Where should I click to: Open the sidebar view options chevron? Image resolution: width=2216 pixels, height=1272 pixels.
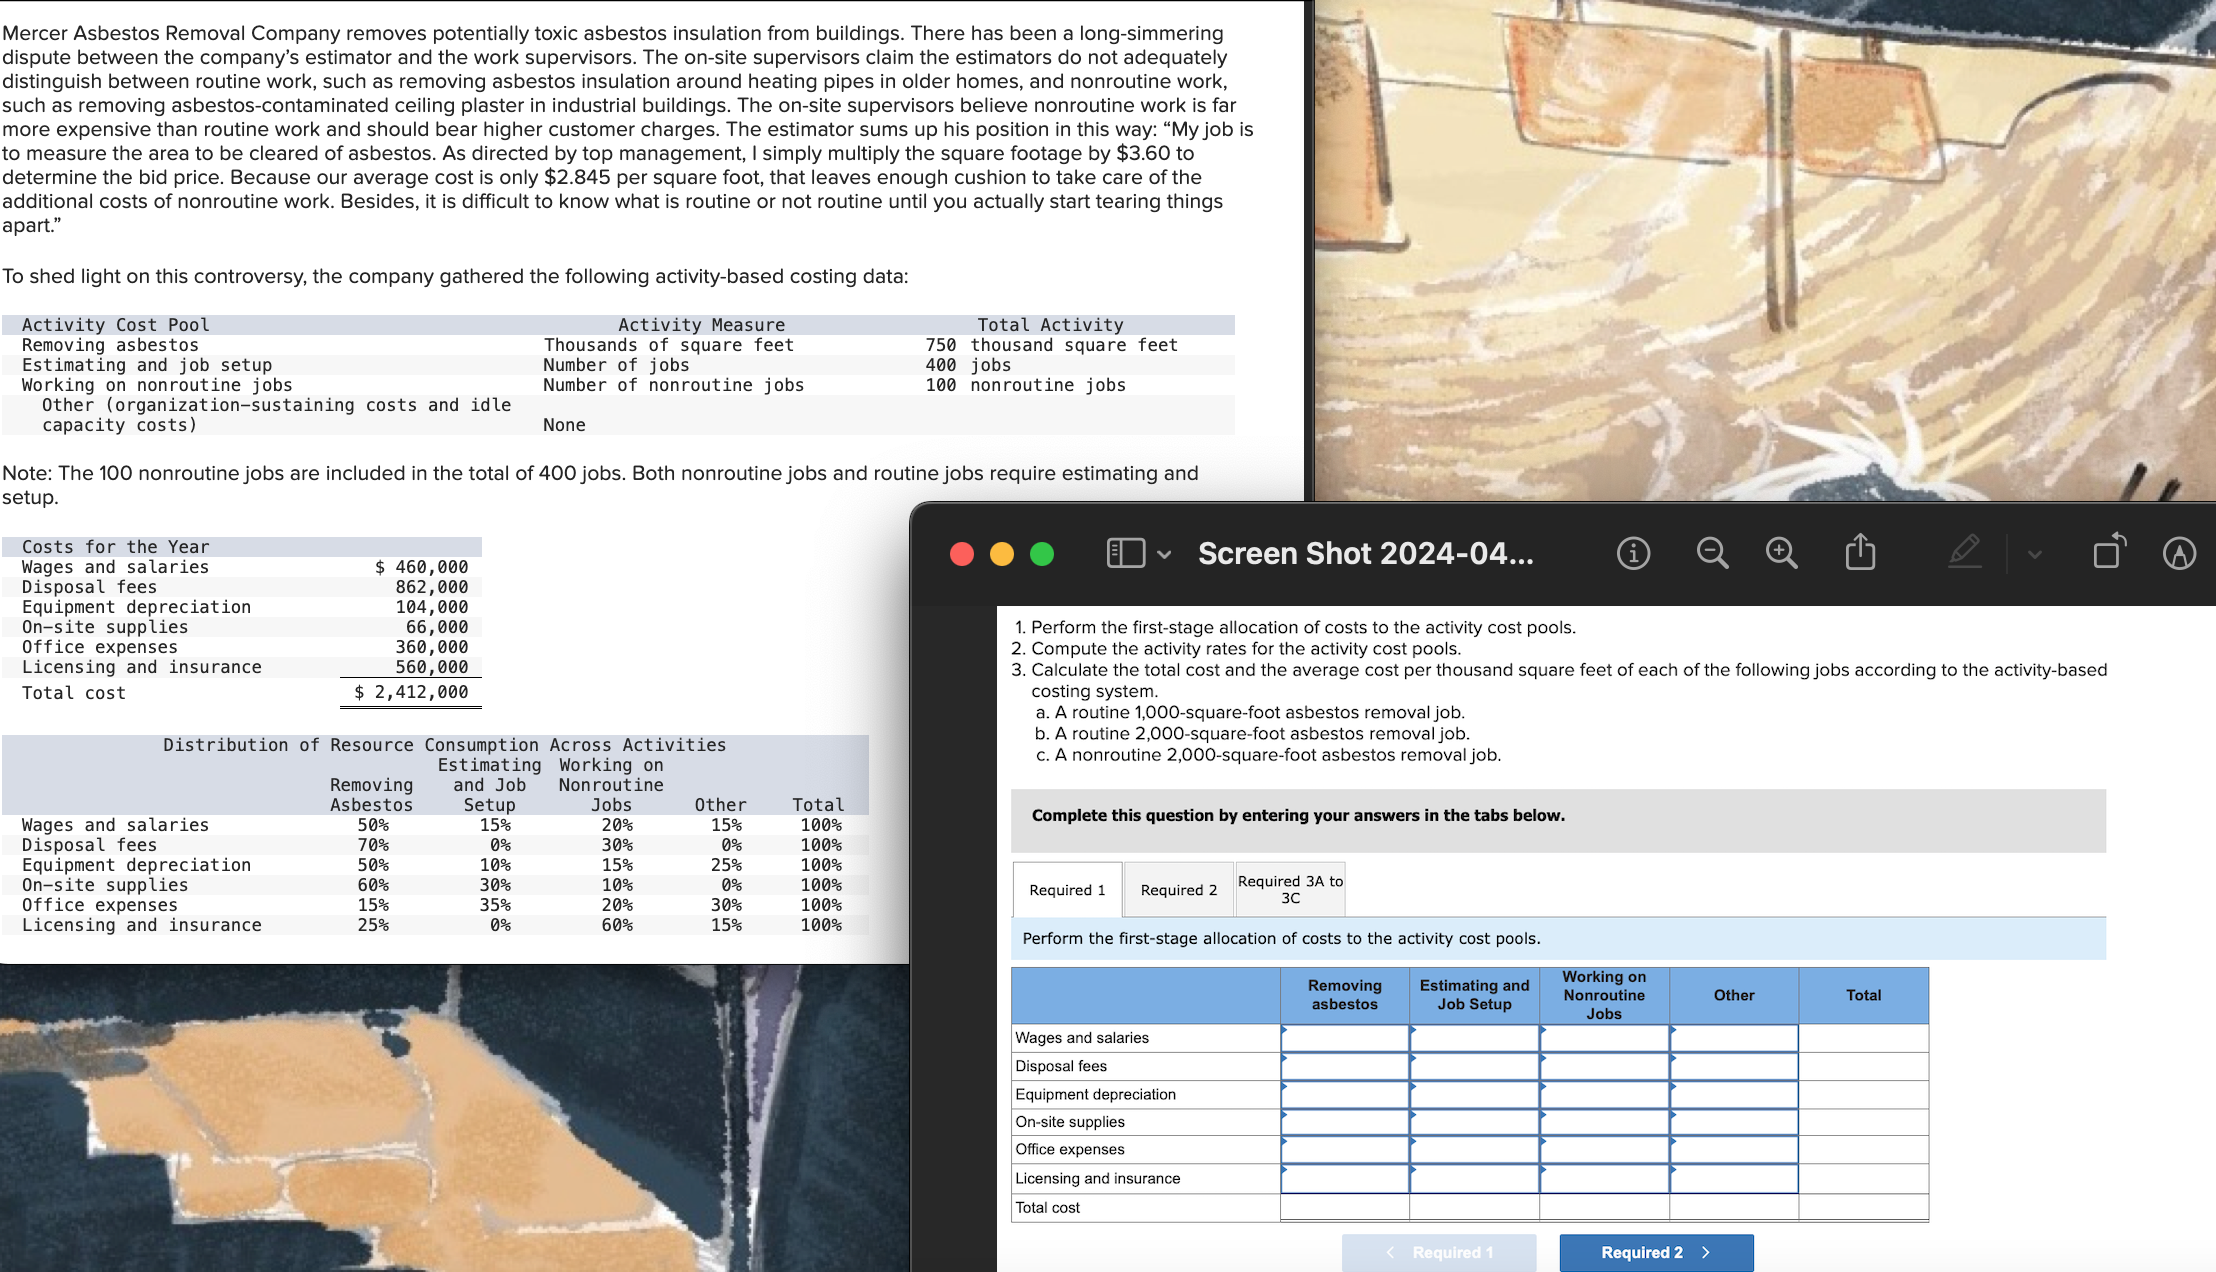coord(1164,554)
